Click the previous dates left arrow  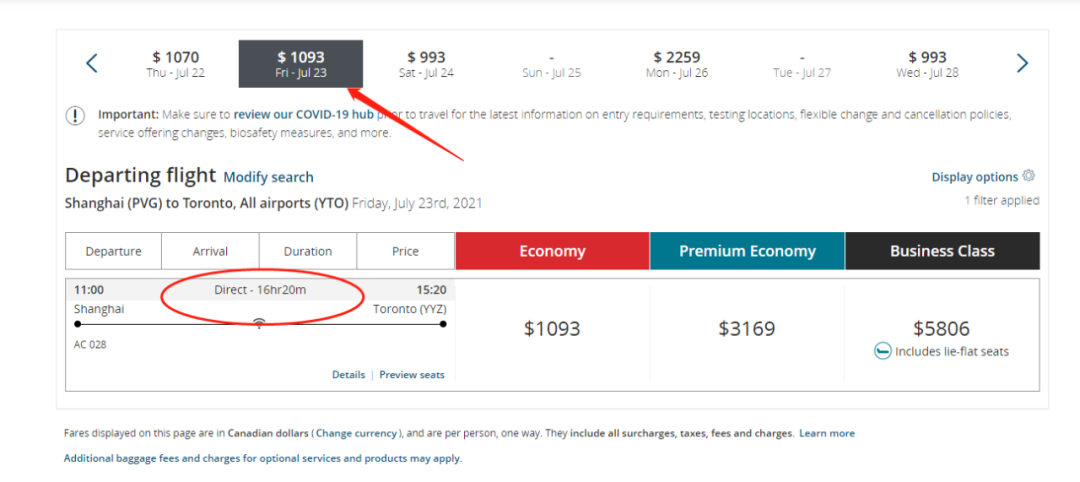(x=92, y=64)
